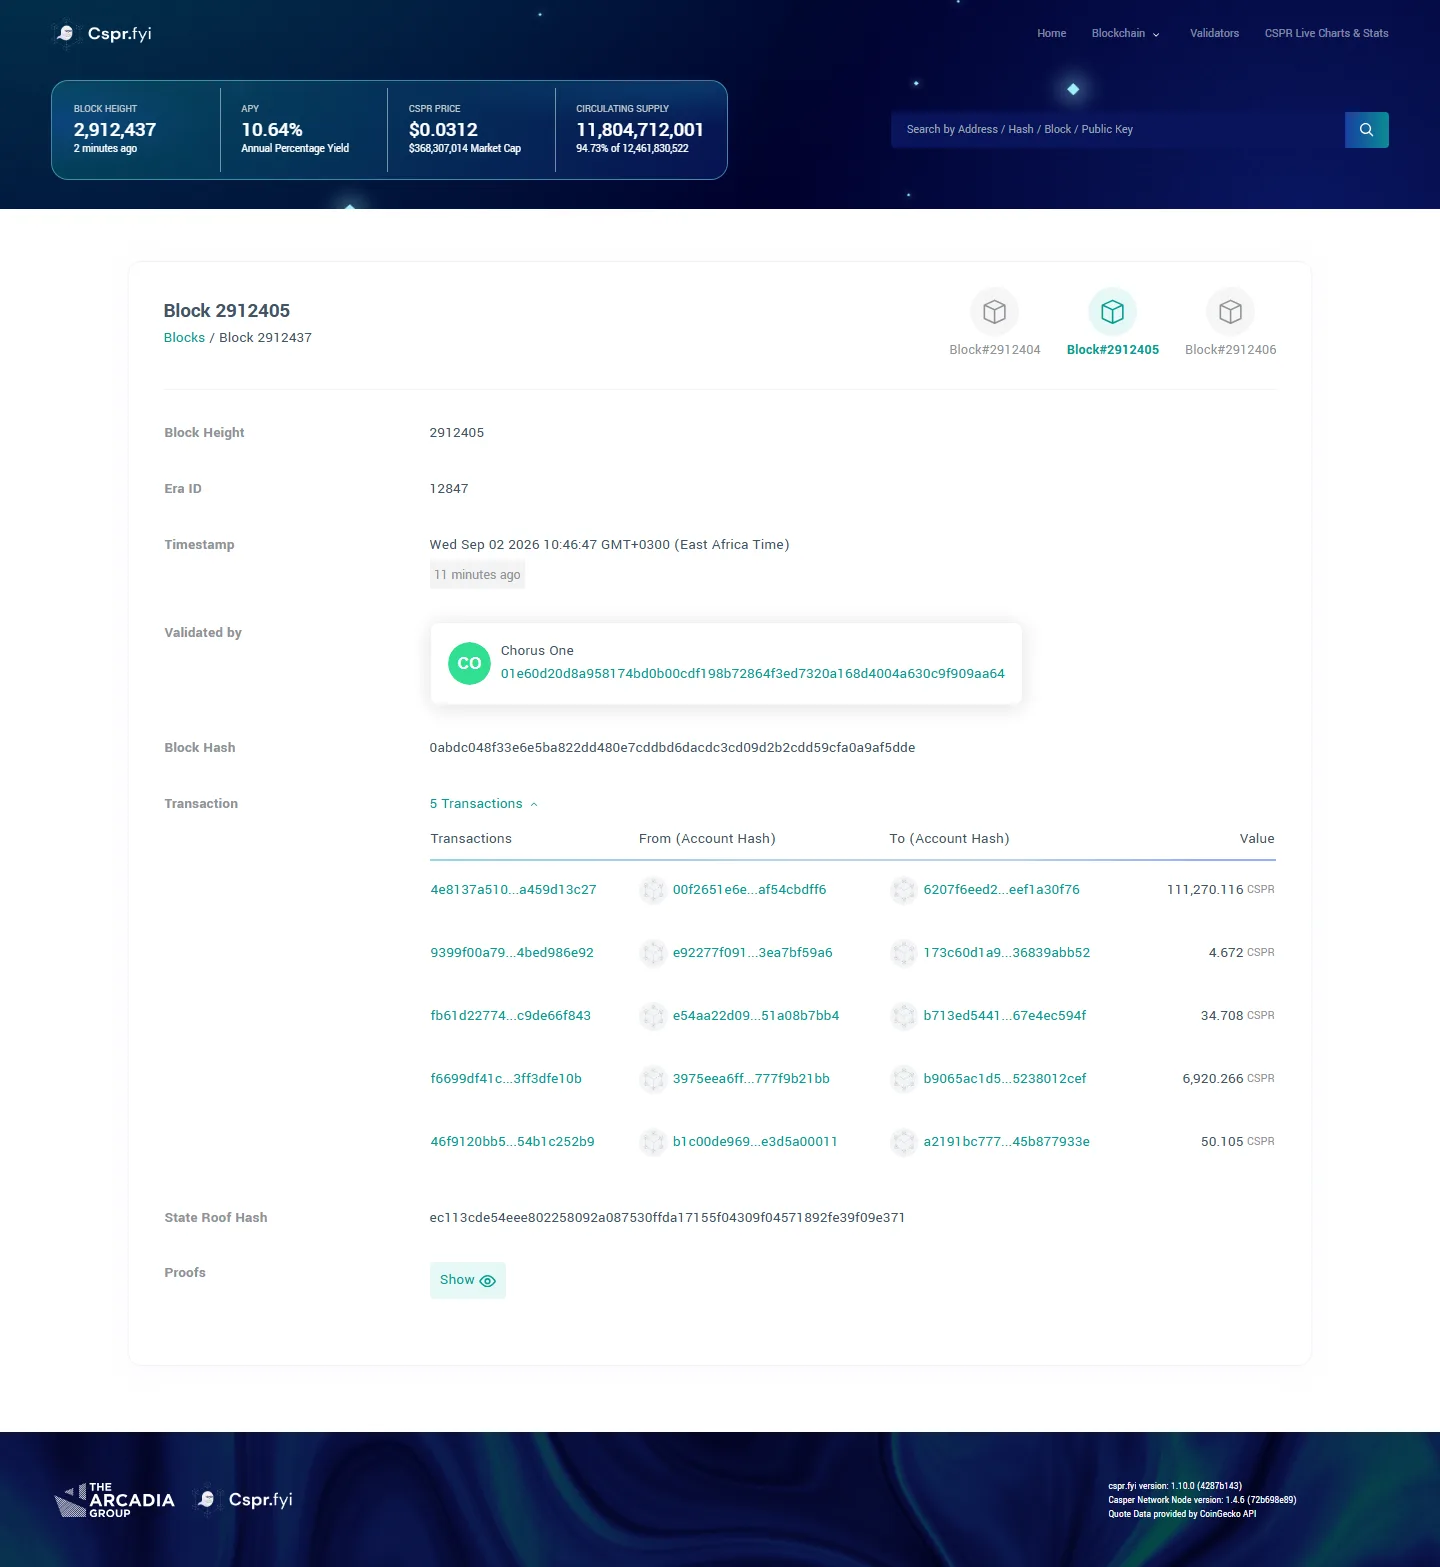1440x1567 pixels.
Task: Open sender account e92277f091...3ea7bf59a6
Action: coord(752,953)
